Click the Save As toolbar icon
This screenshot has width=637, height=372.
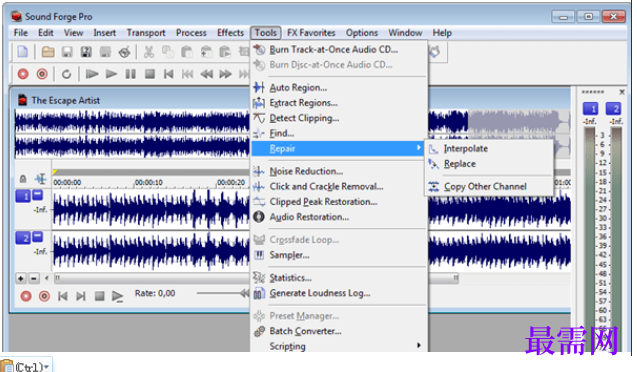click(x=86, y=52)
